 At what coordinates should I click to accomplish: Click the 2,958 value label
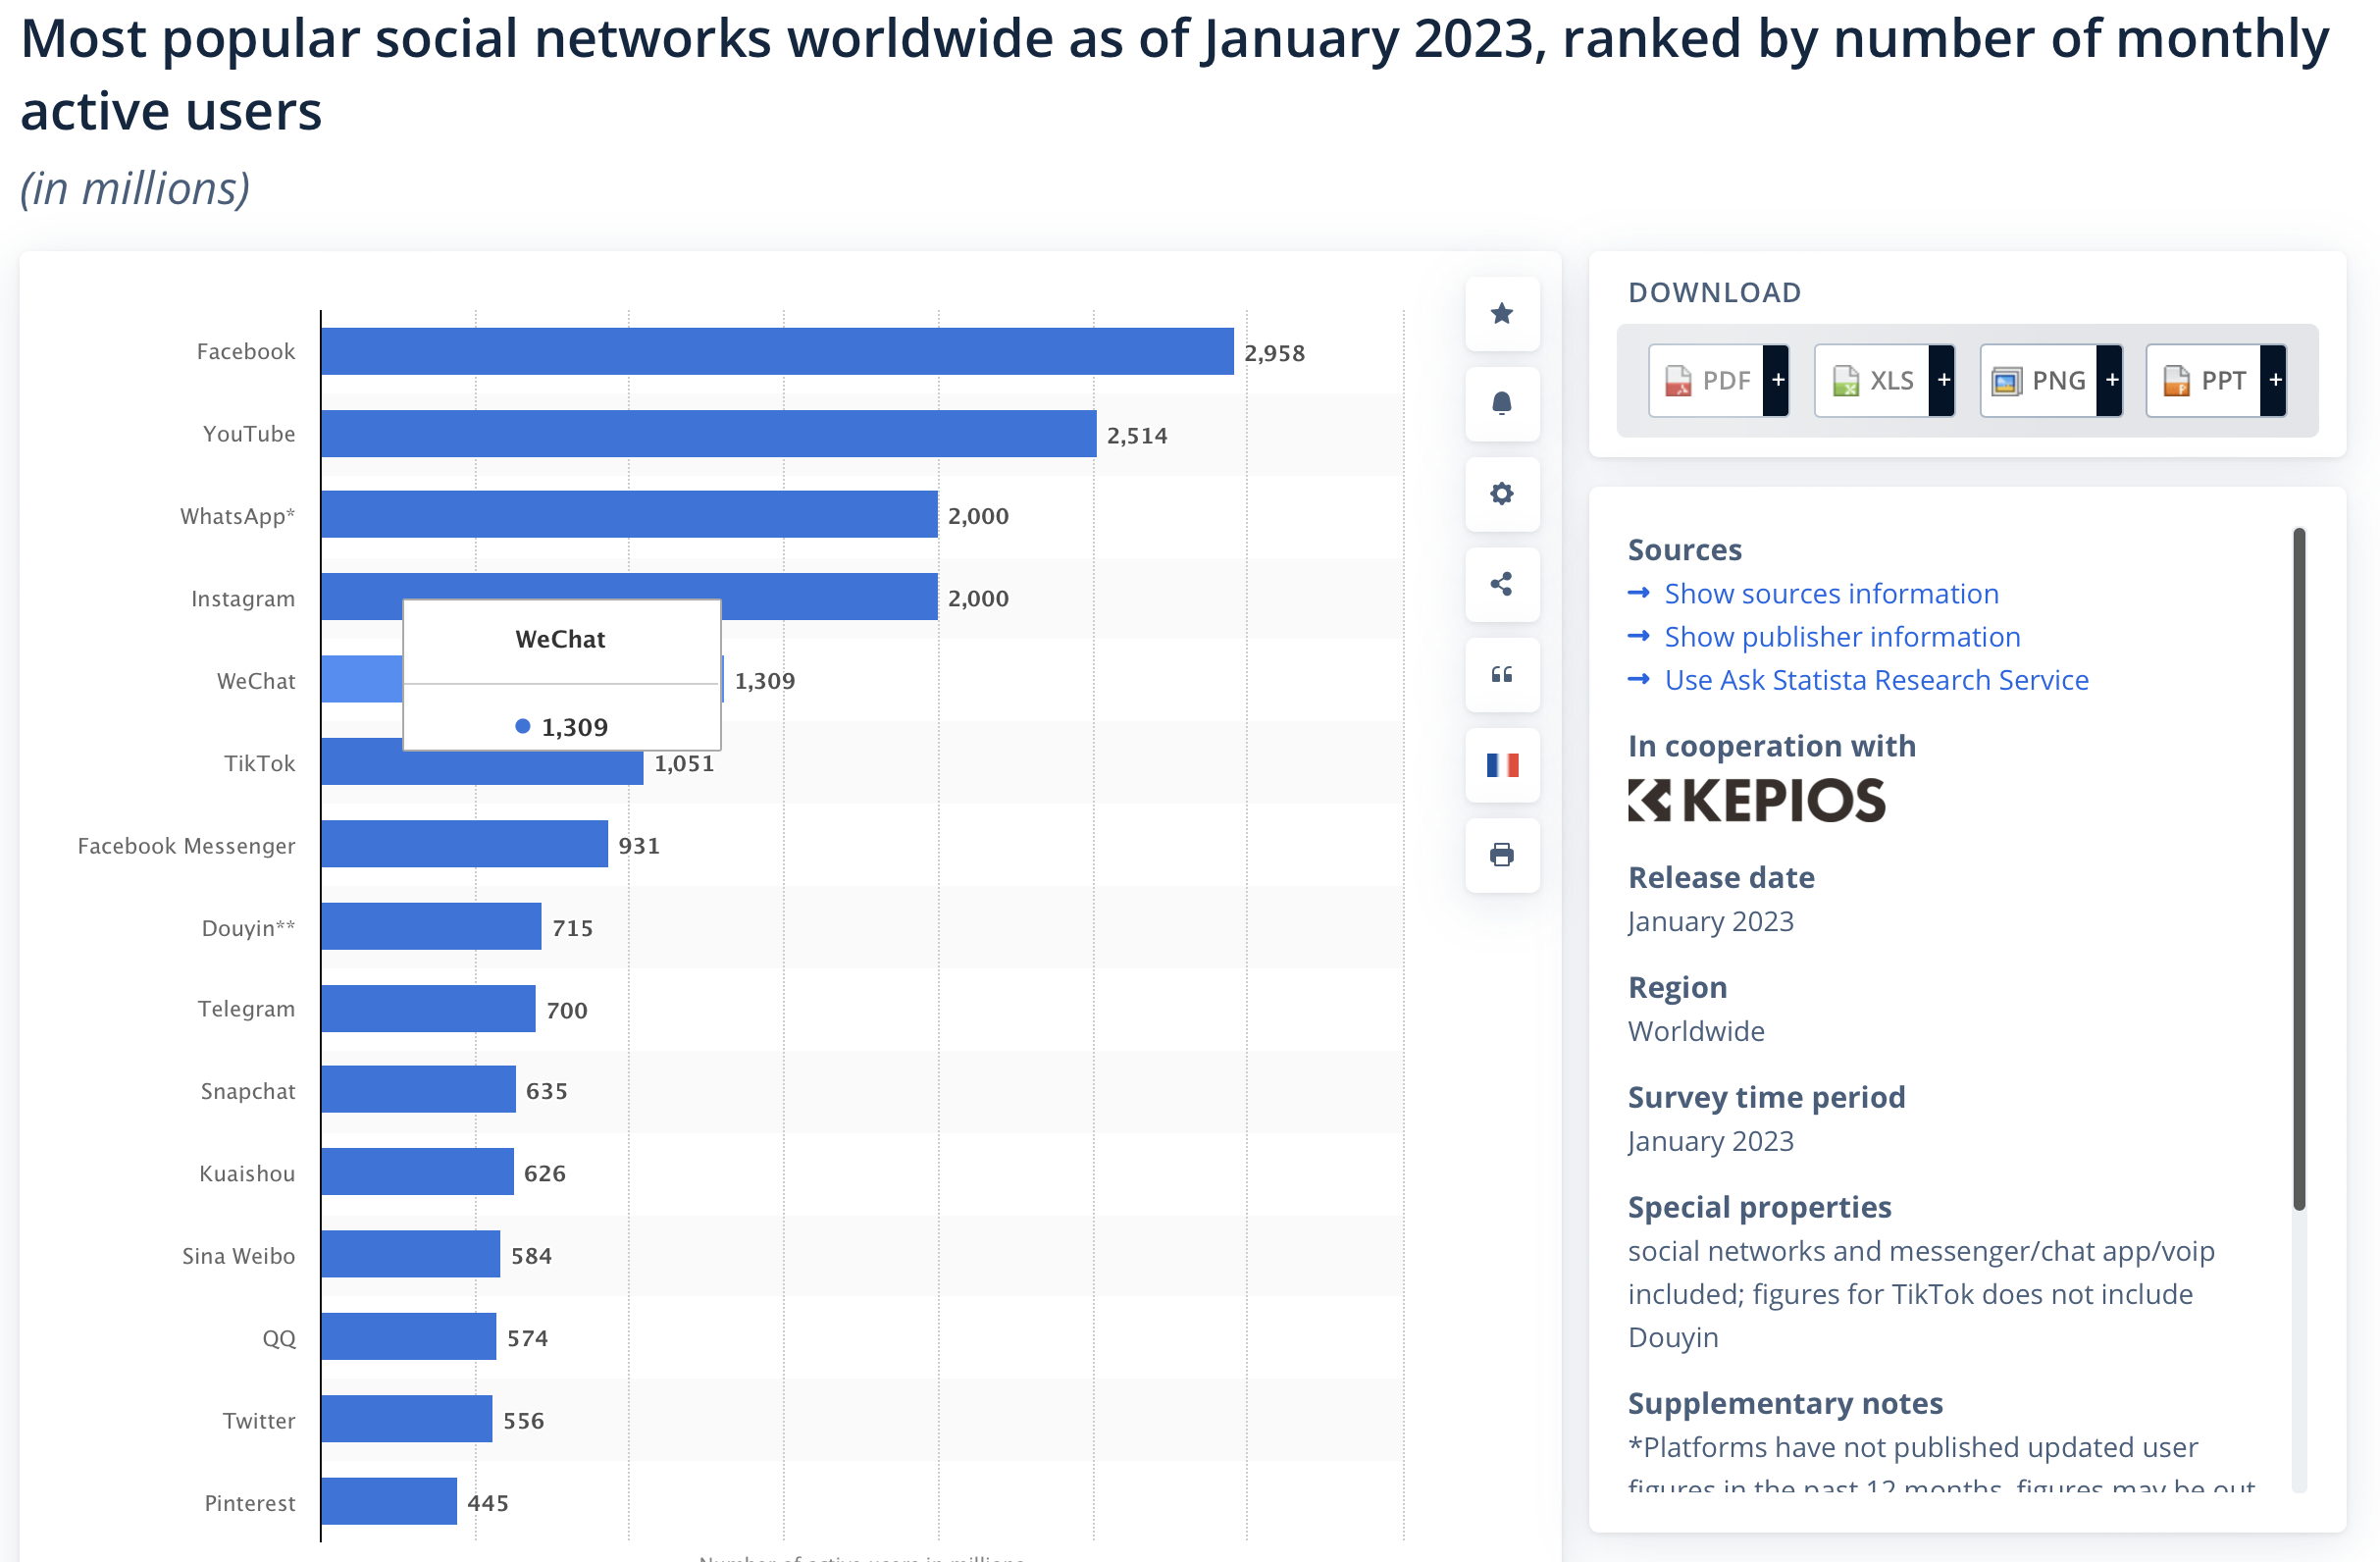[1274, 353]
